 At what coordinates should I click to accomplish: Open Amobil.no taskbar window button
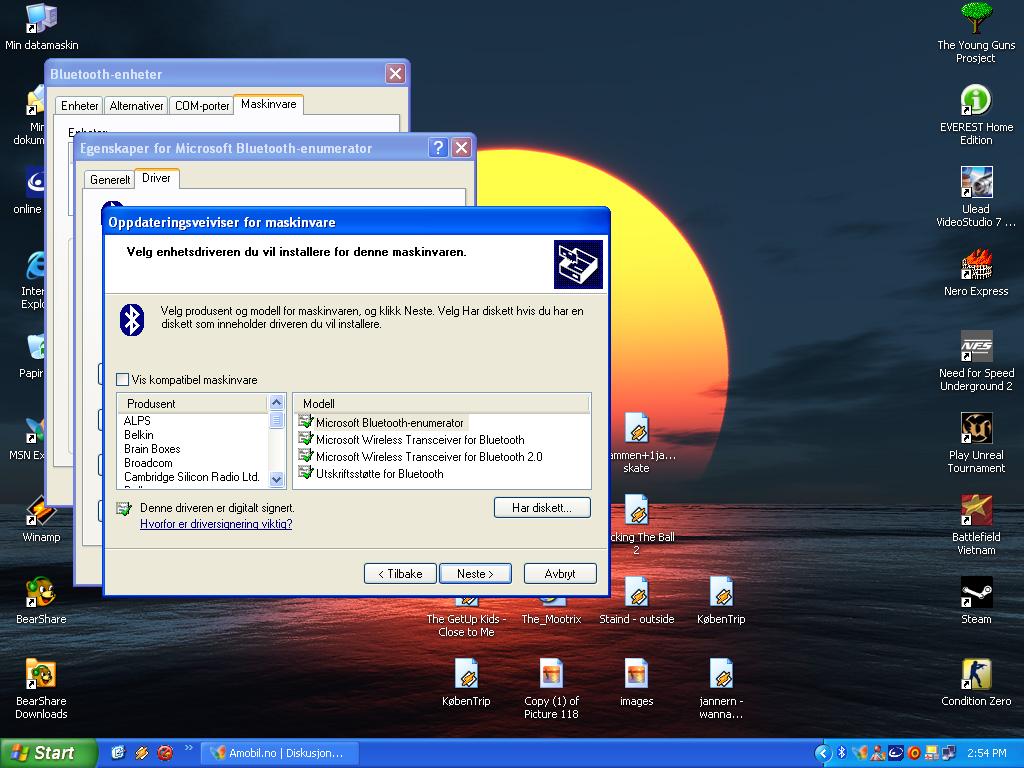tap(280, 753)
